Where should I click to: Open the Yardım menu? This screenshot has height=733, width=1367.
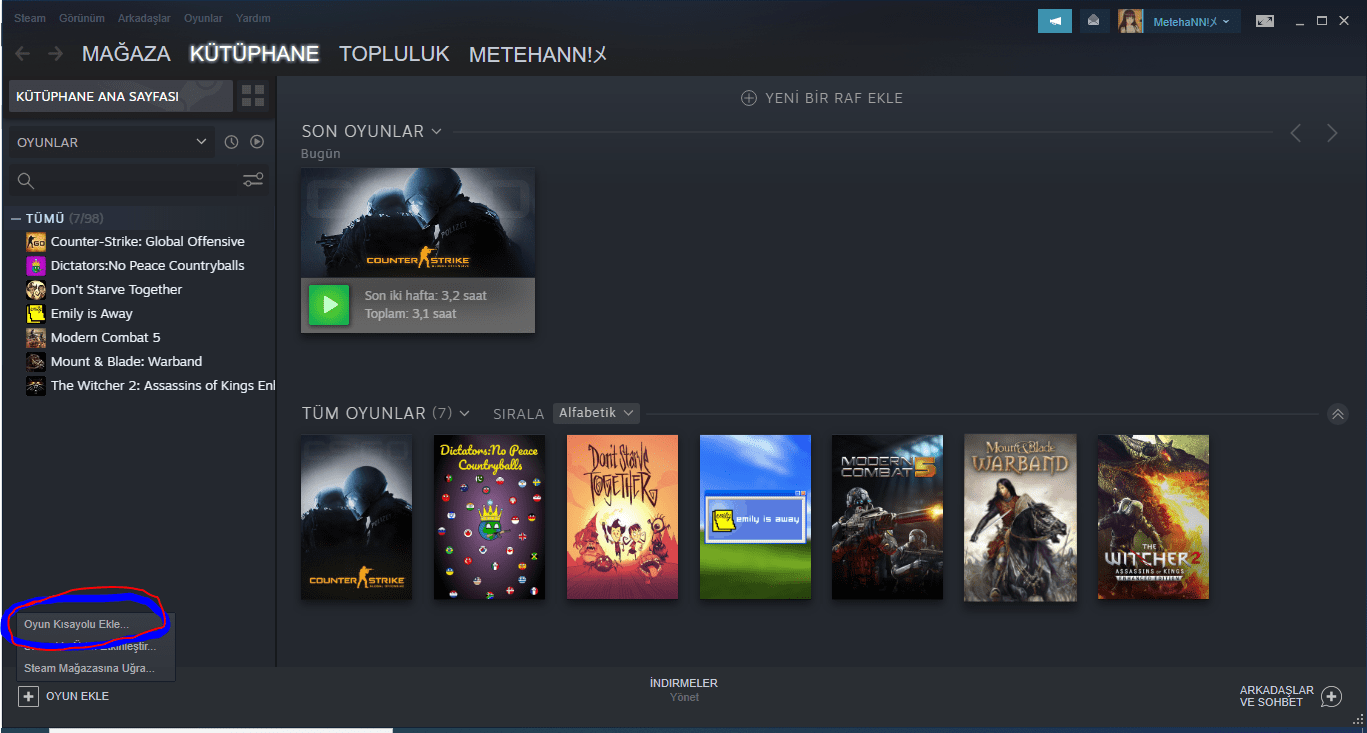click(x=253, y=18)
